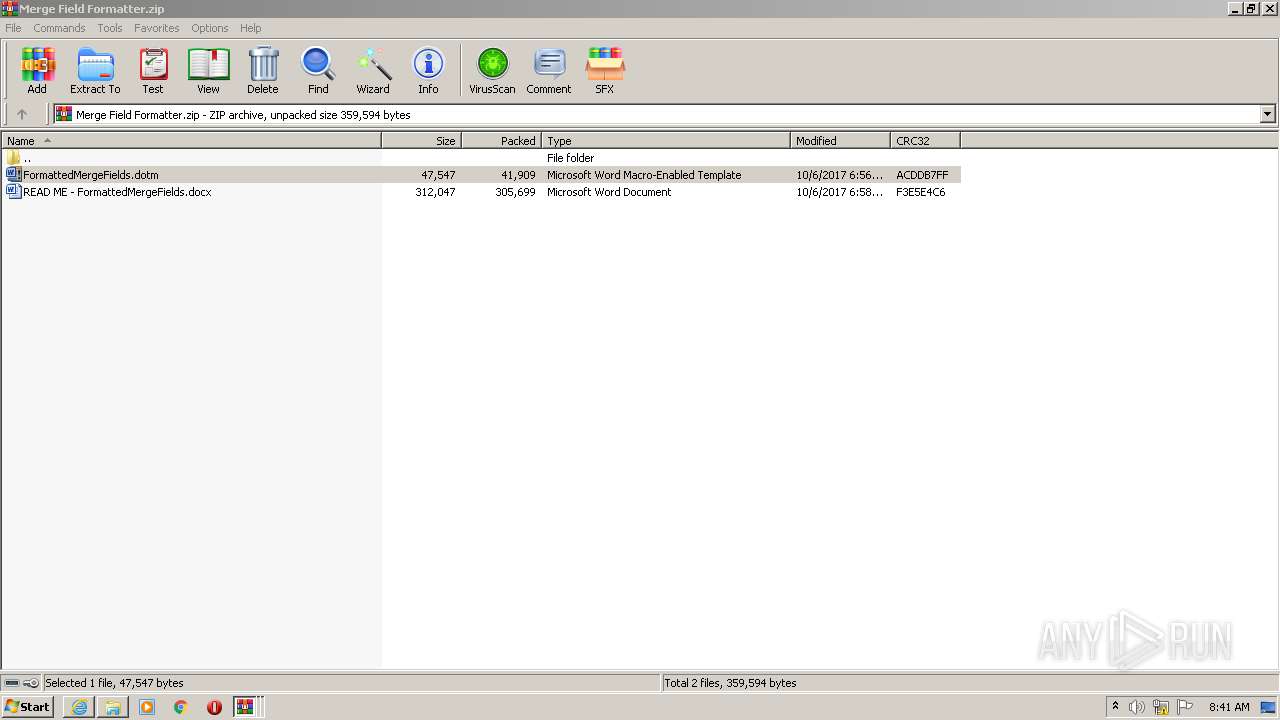
Task: Open the Opera browser taskbar icon
Action: tap(214, 707)
